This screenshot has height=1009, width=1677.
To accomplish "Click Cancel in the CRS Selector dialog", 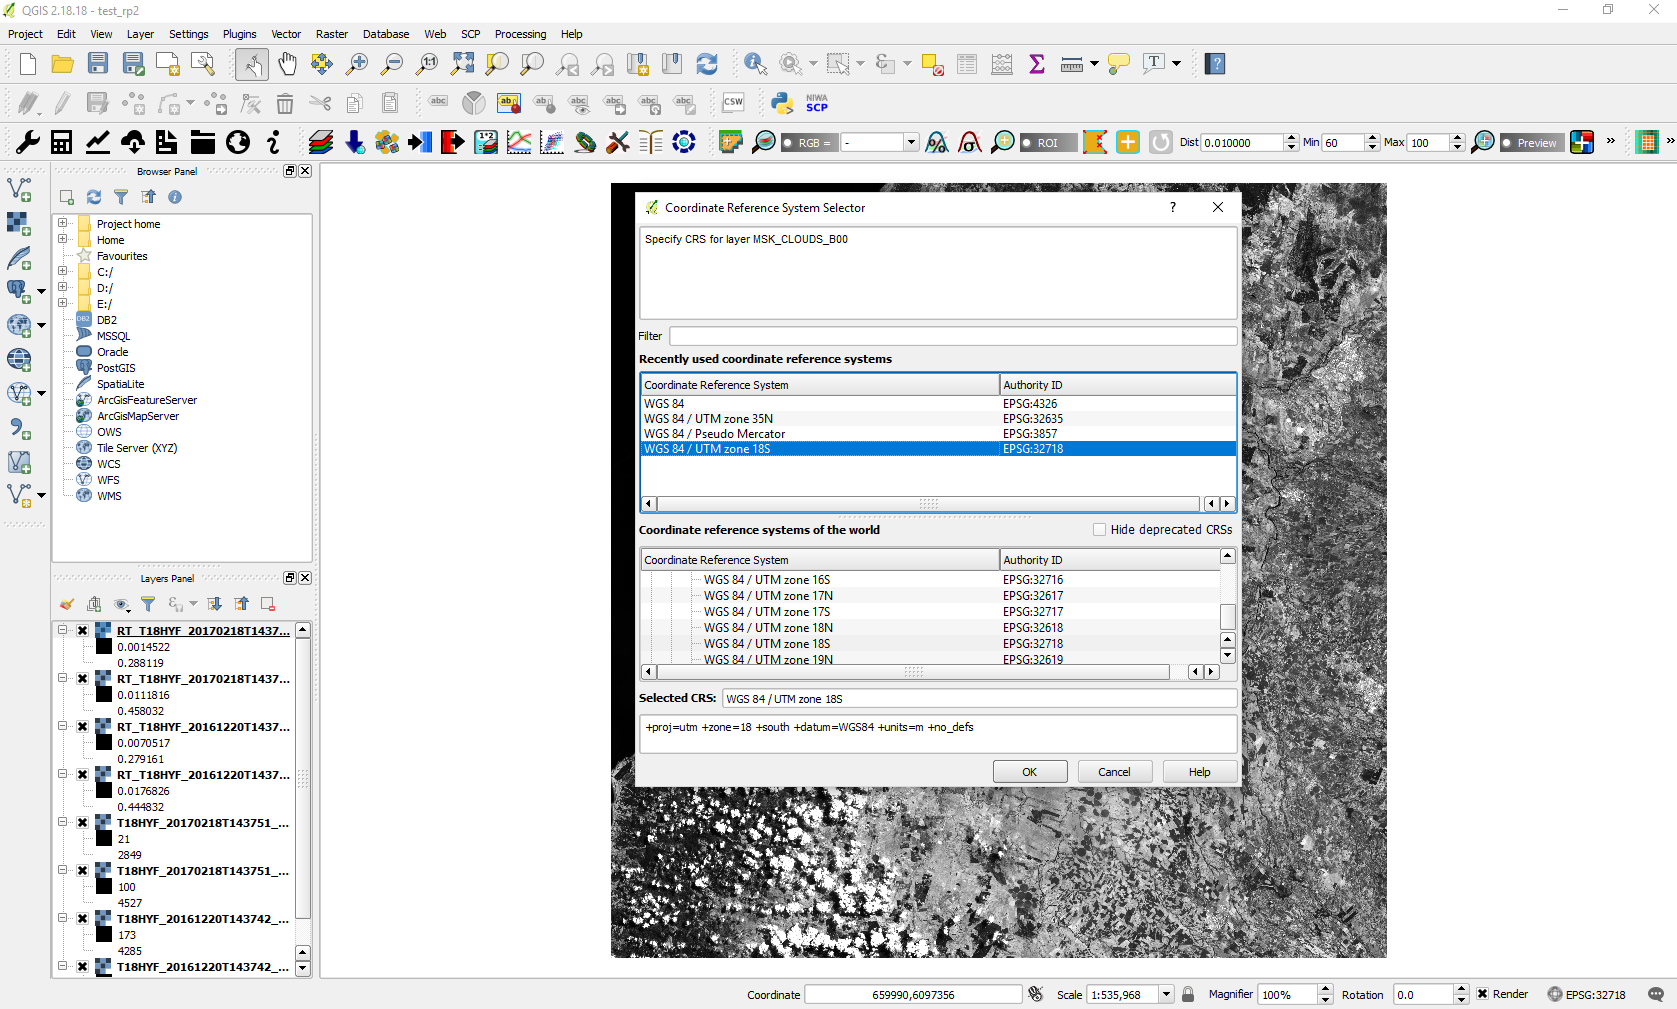I will coord(1114,772).
